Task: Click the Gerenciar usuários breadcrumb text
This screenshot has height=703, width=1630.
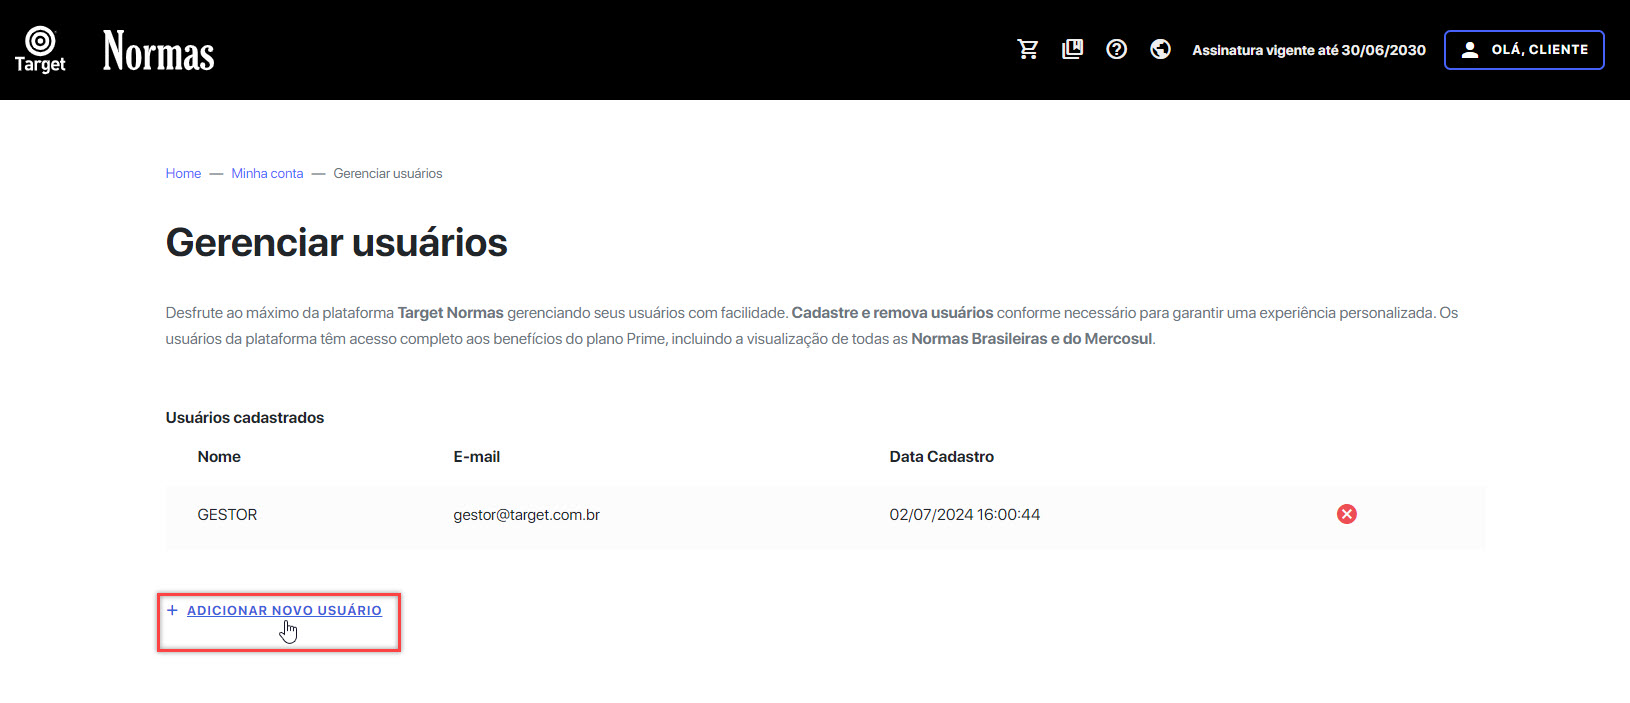Action: (x=387, y=173)
